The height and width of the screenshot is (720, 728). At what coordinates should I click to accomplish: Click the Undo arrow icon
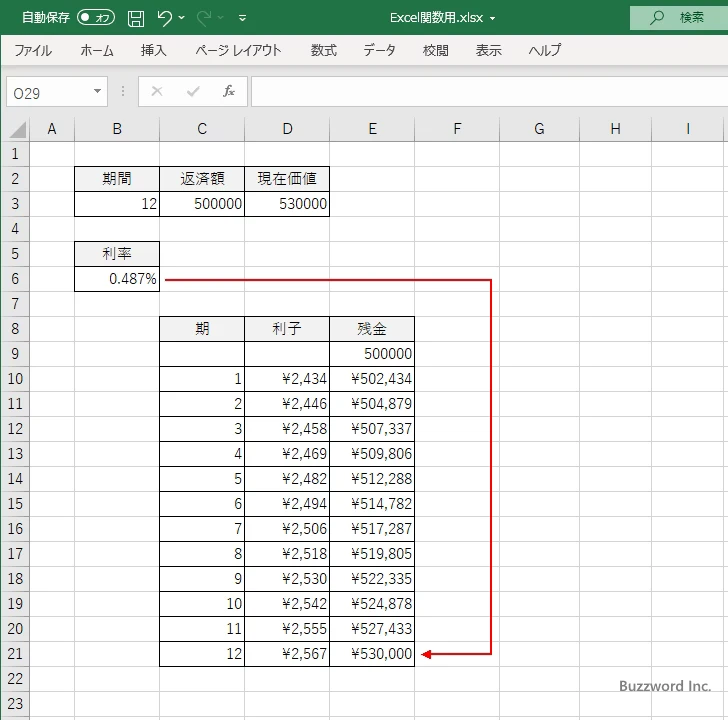164,18
